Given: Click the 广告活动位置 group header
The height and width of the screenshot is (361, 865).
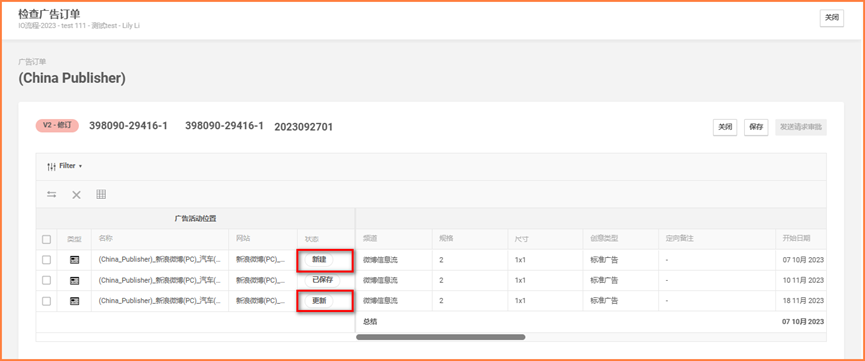Looking at the screenshot, I should click(x=195, y=219).
